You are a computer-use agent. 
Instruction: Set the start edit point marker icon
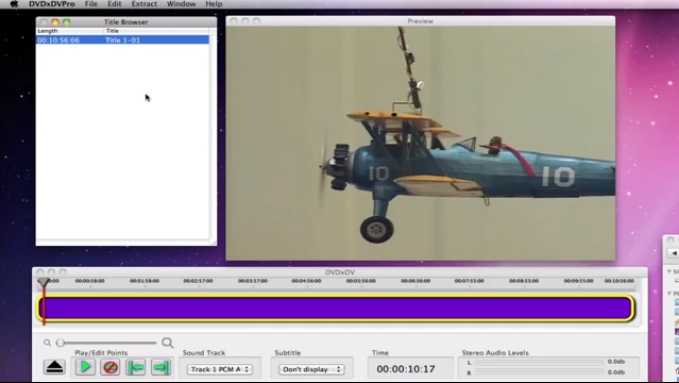click(136, 367)
